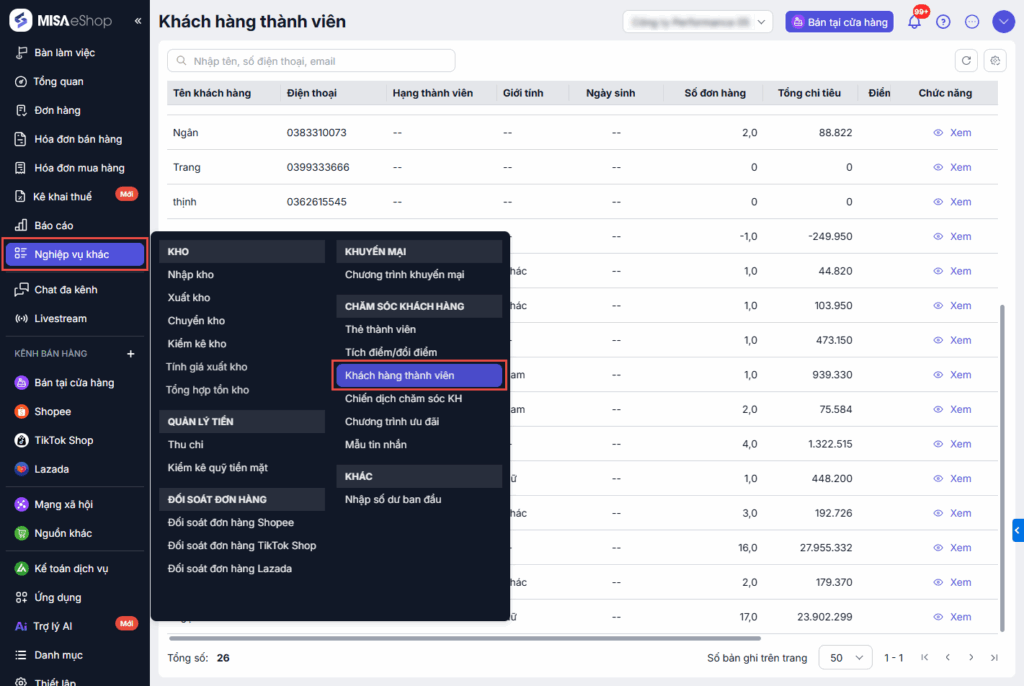The image size is (1024, 686).
Task: Go to Đơn hàng section
Action: pos(57,110)
